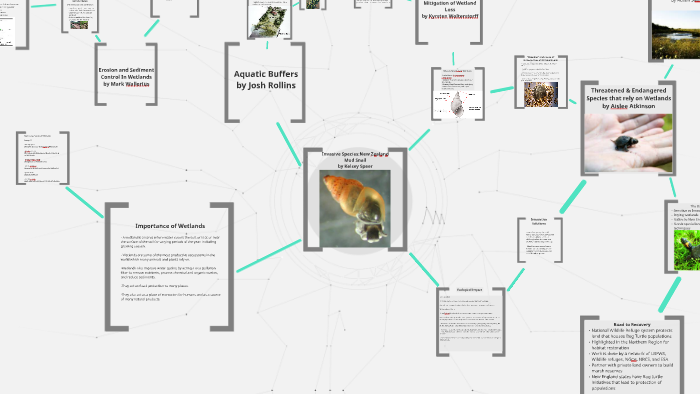Select paragraph 'They also act as a place of recreation'
This screenshot has height=394, width=700.
(171, 297)
